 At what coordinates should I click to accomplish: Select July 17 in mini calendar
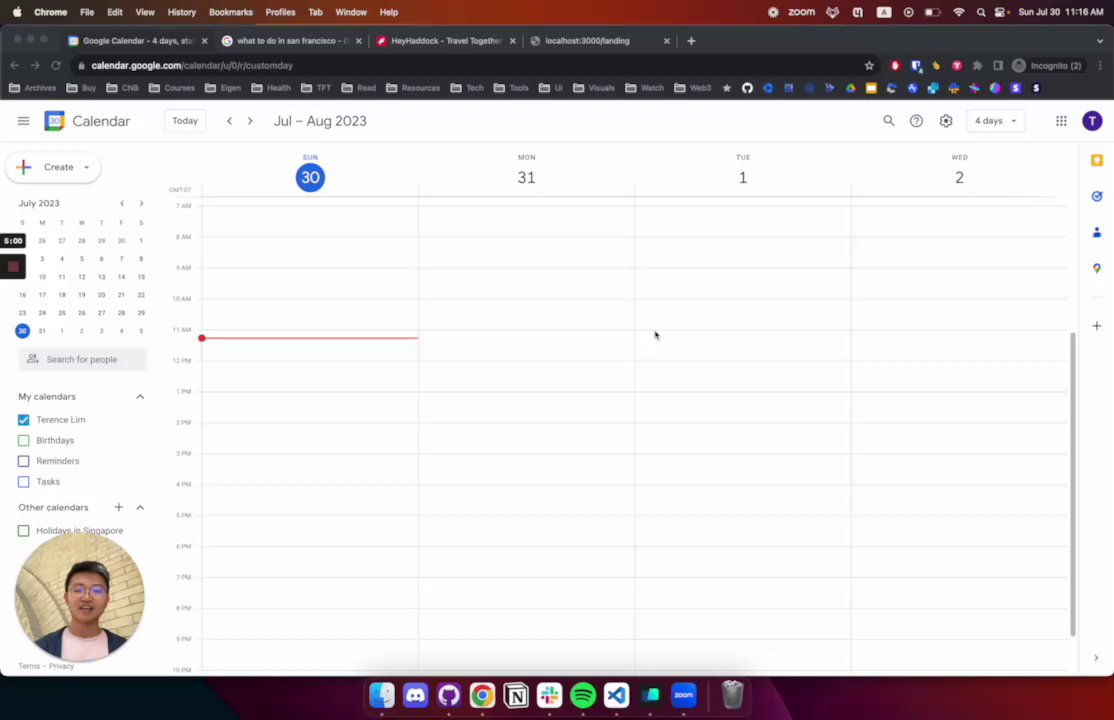pyautogui.click(x=42, y=295)
